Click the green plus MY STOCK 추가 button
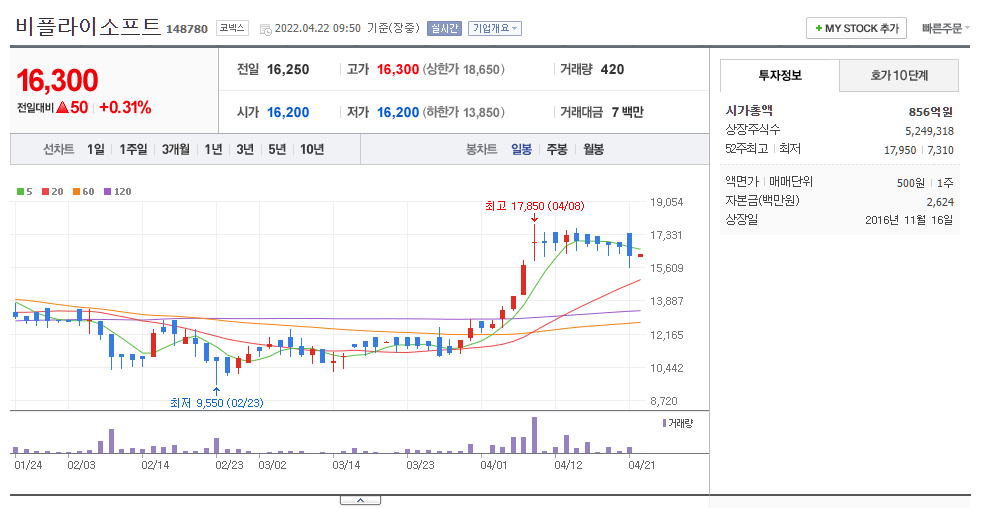The height and width of the screenshot is (508, 984). (x=856, y=28)
